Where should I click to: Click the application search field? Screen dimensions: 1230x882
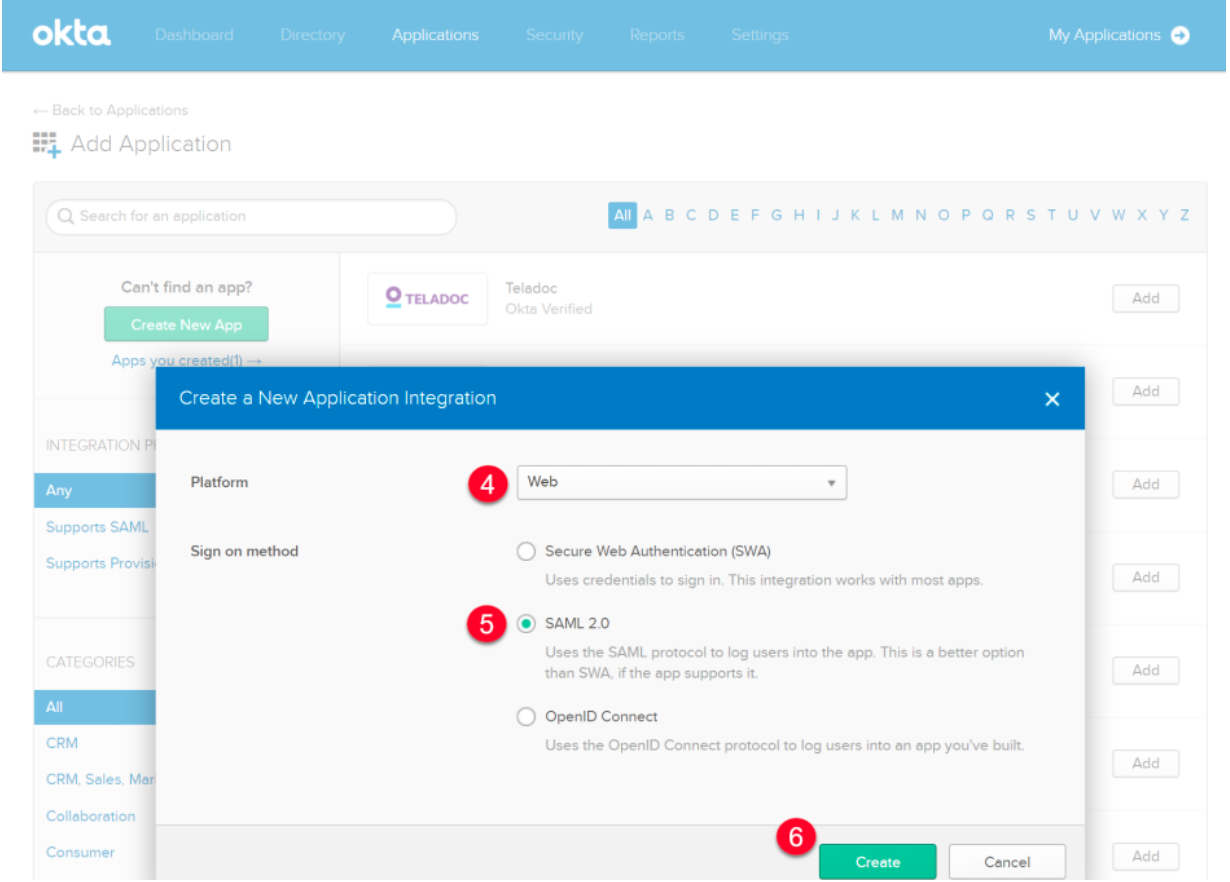250,216
